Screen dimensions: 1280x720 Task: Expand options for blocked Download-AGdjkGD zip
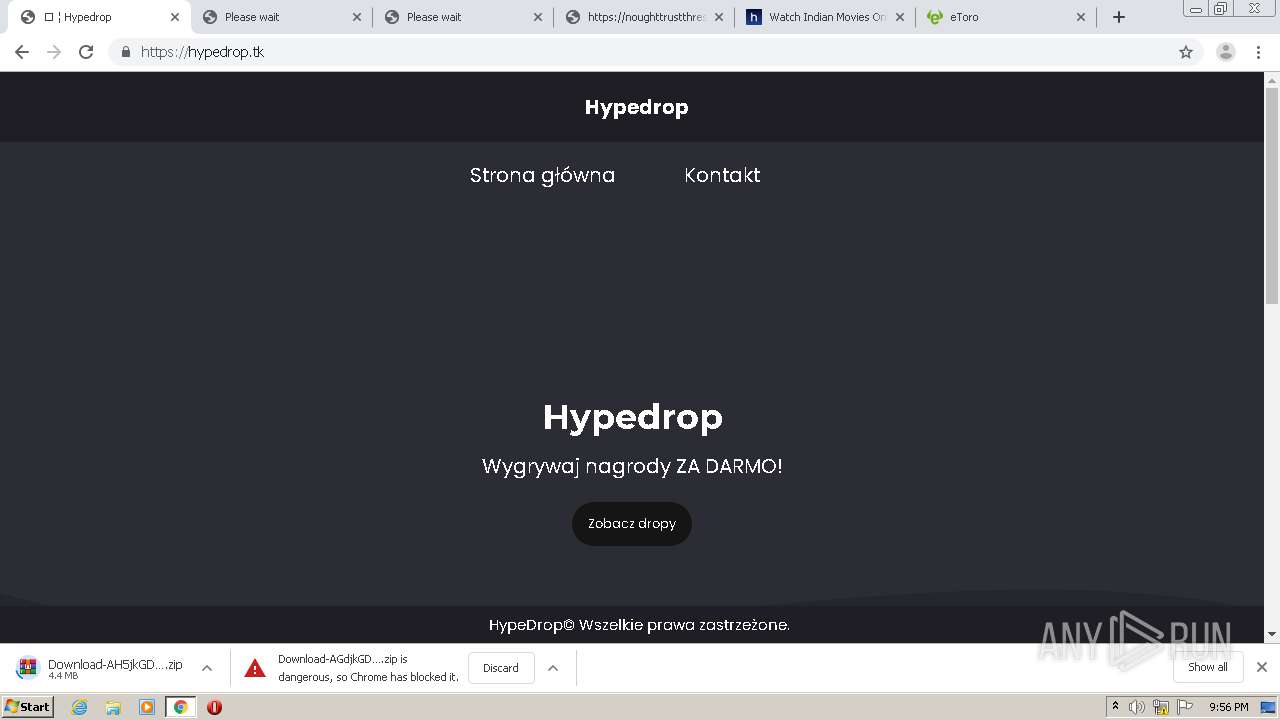pos(553,668)
